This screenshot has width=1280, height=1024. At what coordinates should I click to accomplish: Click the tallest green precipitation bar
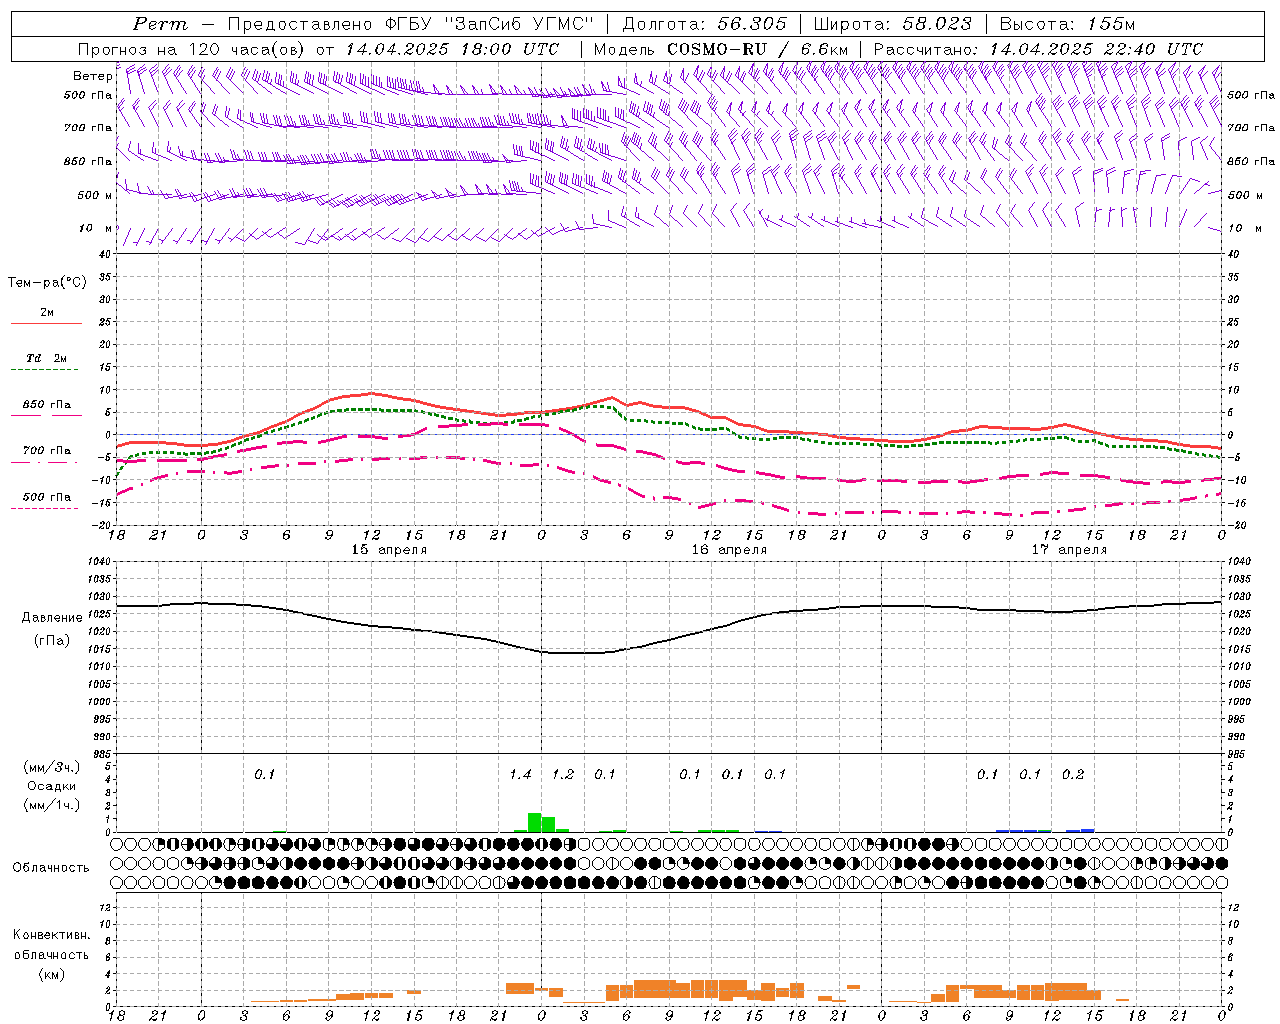coord(534,822)
